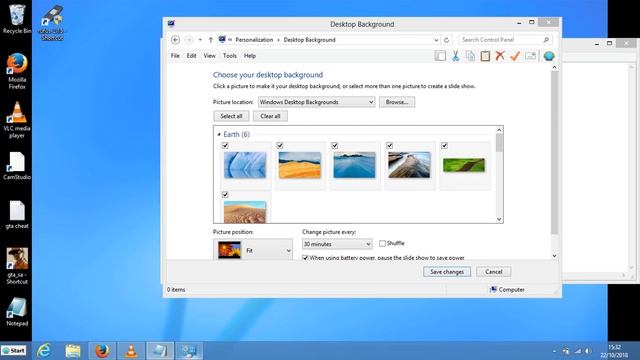Uncheck the blue ice picture checkbox
Viewport: 640px width, 360px height.
225,146
